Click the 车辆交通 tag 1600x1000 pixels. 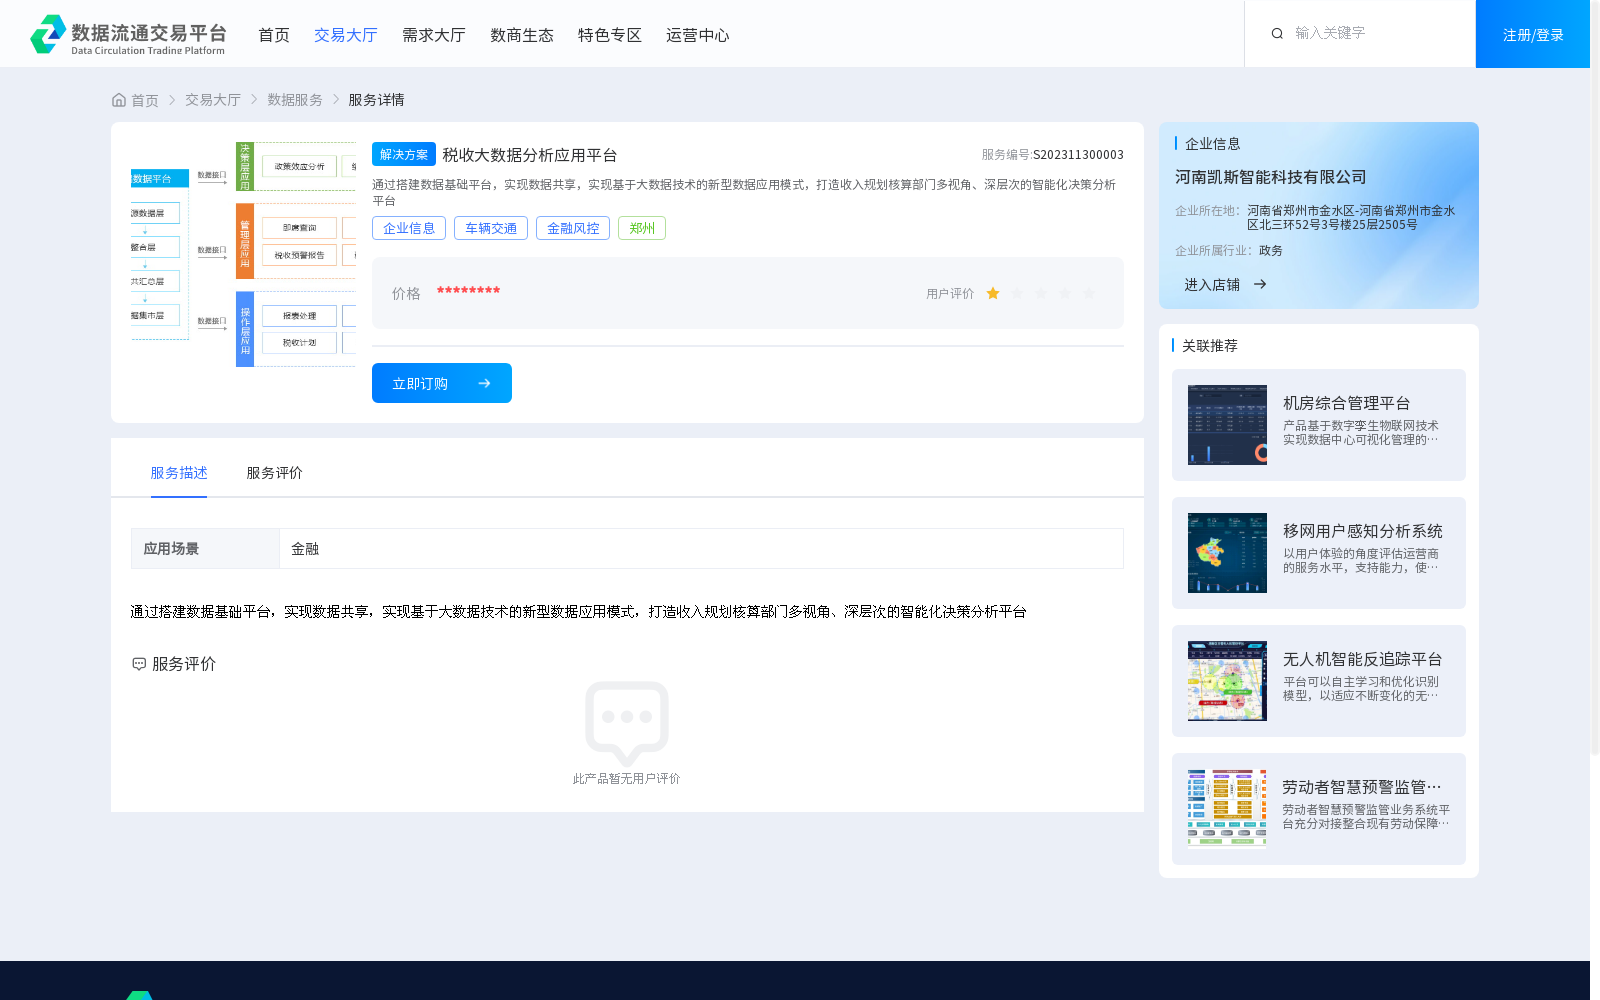click(x=491, y=228)
